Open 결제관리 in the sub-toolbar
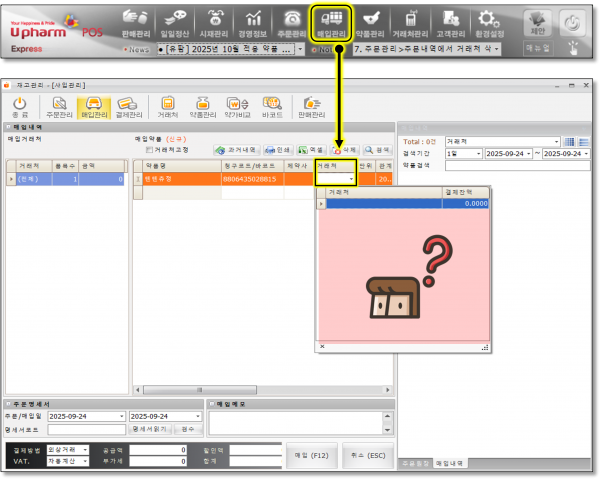Image resolution: width=600 pixels, height=479 pixels. click(126, 106)
